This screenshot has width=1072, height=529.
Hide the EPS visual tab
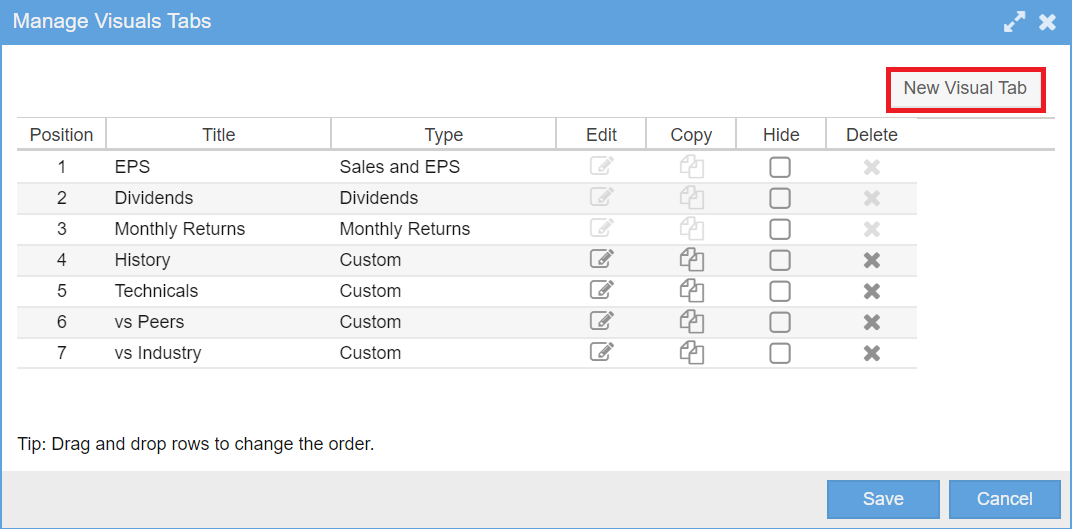coord(780,167)
